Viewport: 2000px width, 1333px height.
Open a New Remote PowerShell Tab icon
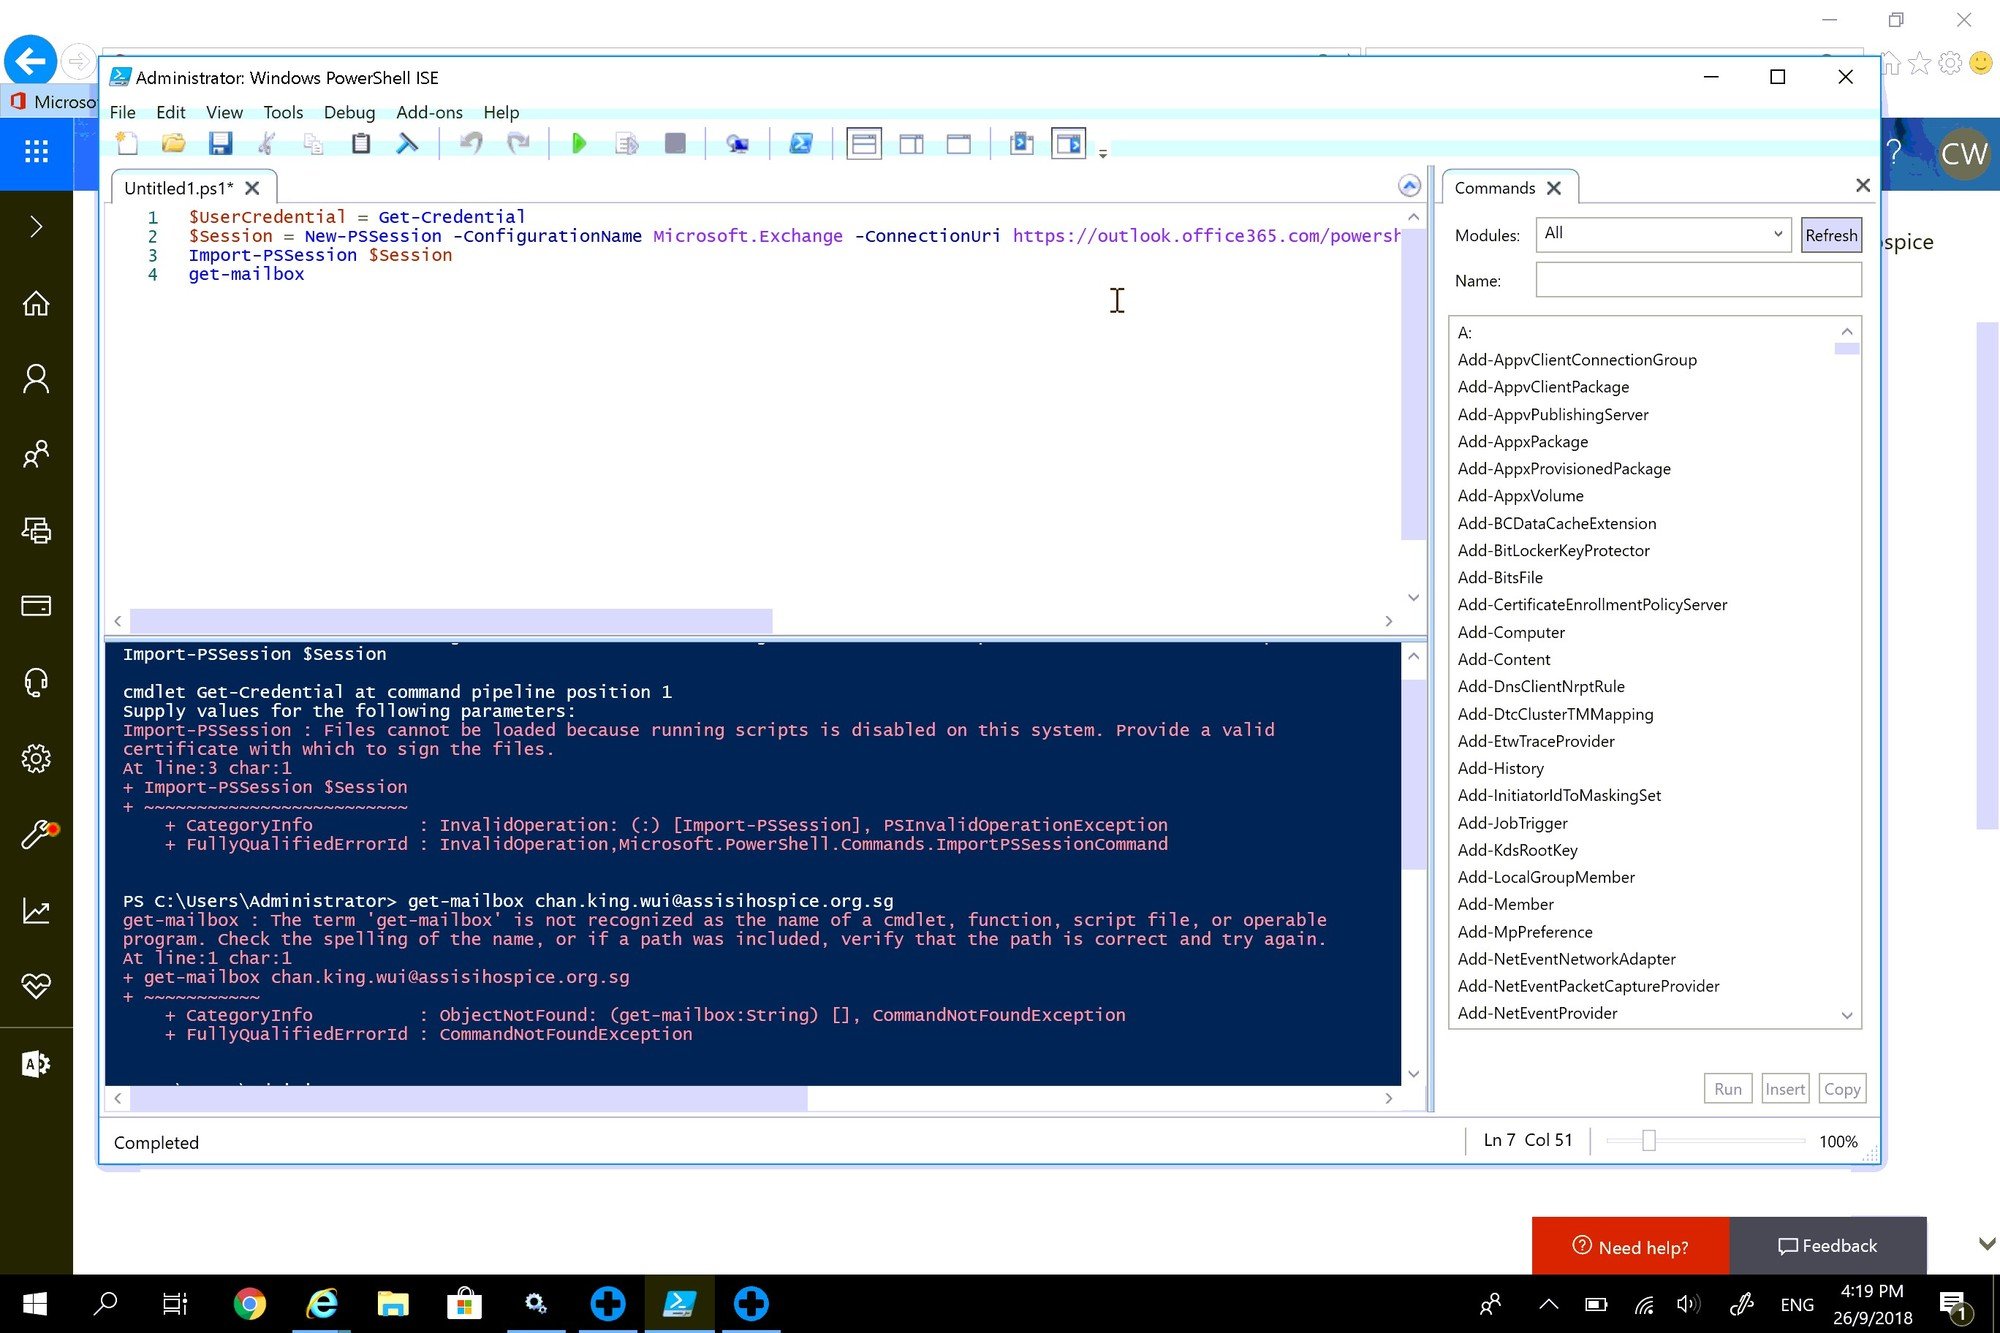point(737,143)
